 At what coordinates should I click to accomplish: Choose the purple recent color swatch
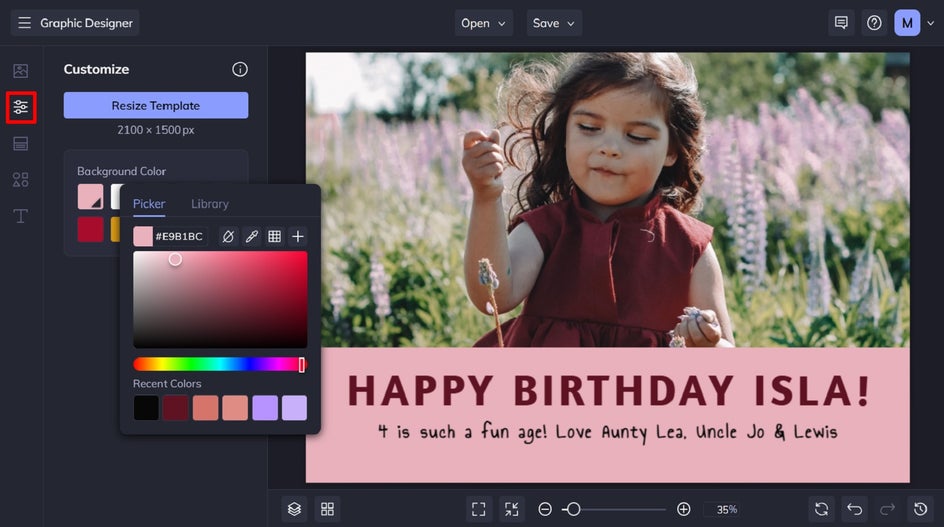(x=265, y=408)
